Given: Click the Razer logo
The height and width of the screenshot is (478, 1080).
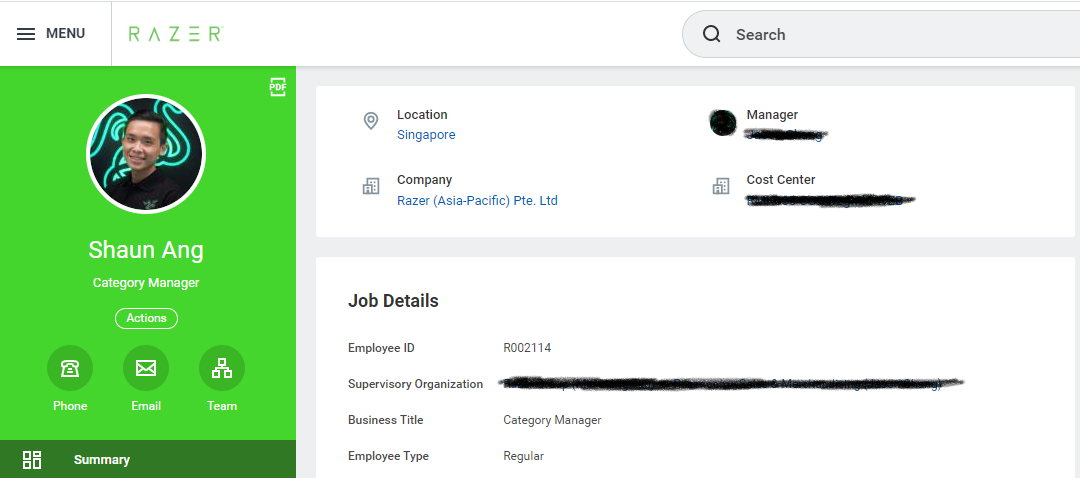Looking at the screenshot, I should coord(176,34).
